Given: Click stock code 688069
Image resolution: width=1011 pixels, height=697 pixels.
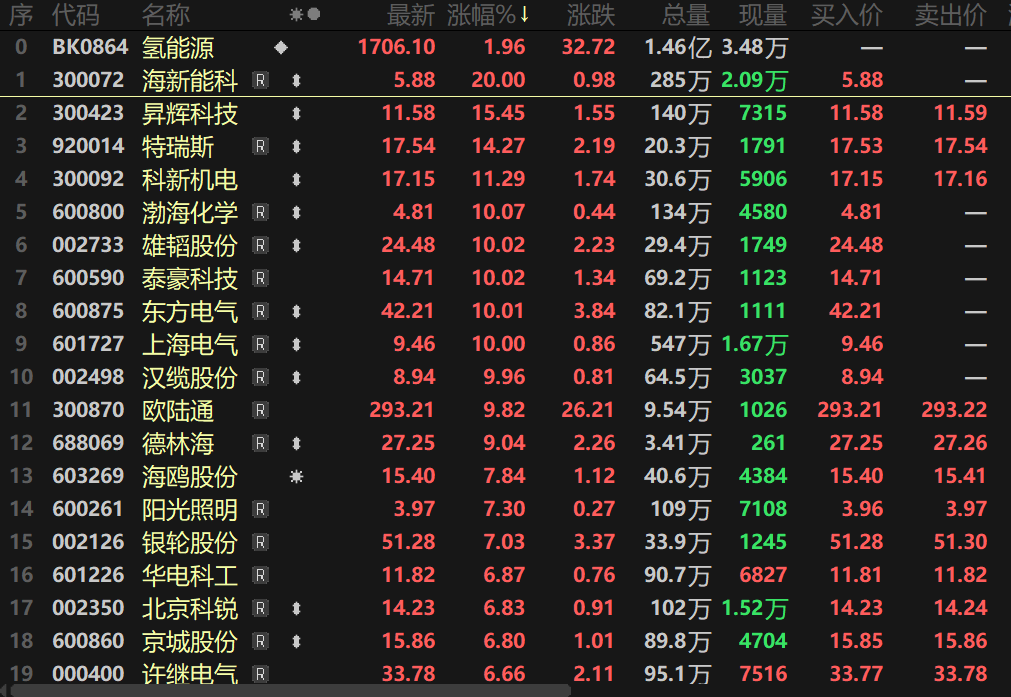Looking at the screenshot, I should 88,443.
